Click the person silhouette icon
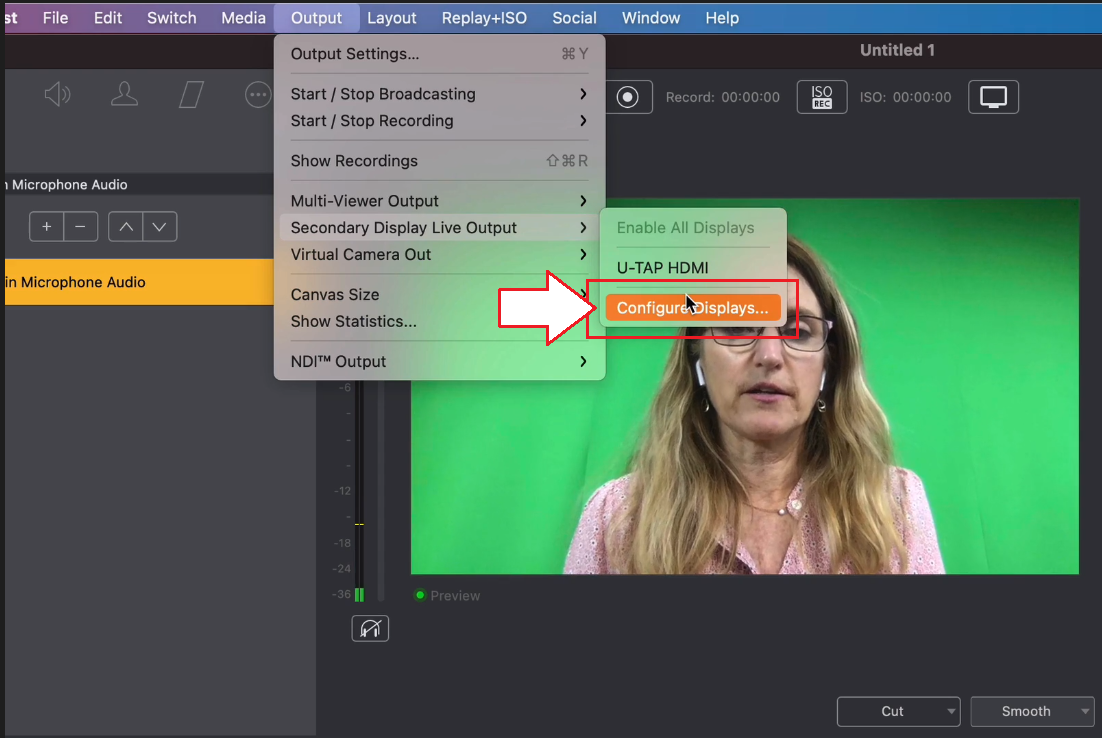Image resolution: width=1102 pixels, height=738 pixels. (x=124, y=95)
